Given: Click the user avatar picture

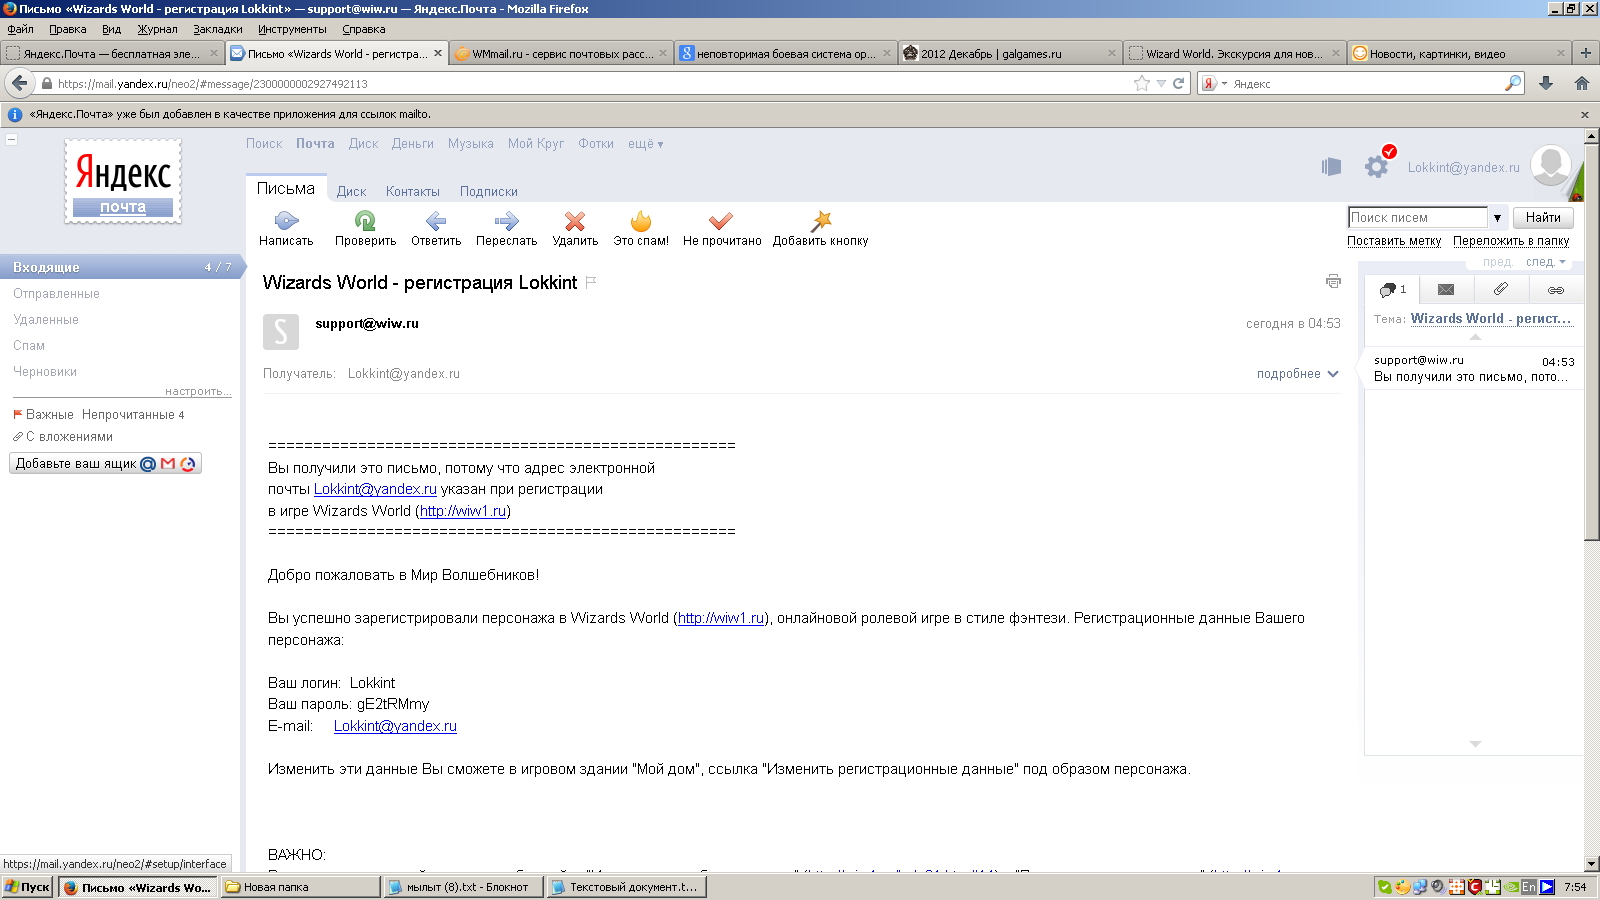Looking at the screenshot, I should (1551, 165).
